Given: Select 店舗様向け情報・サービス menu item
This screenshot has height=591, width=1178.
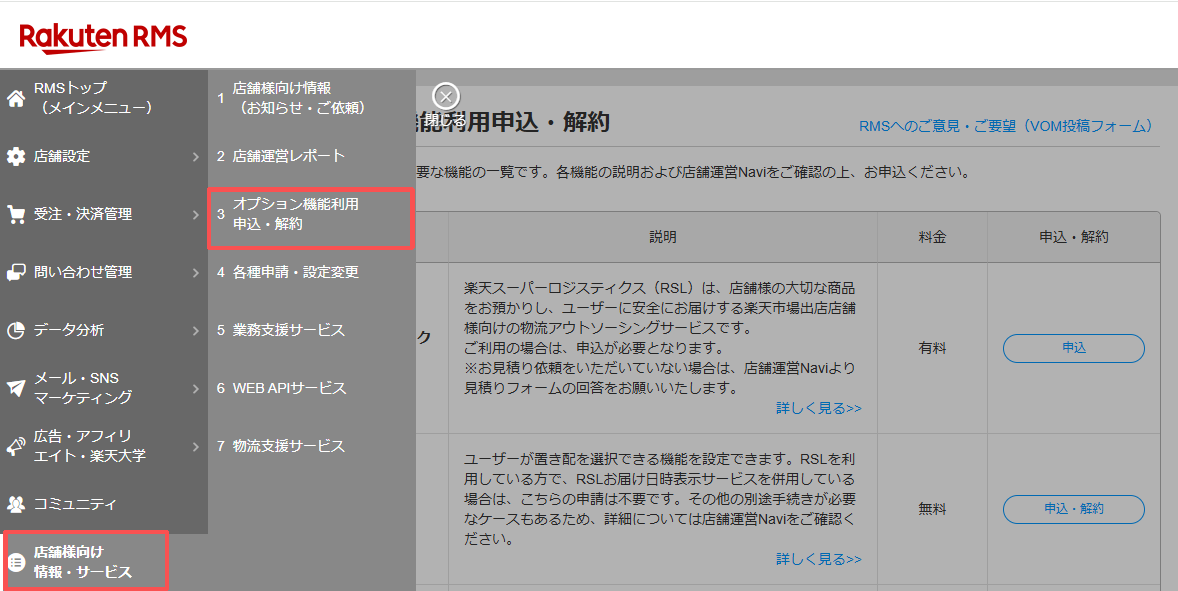Looking at the screenshot, I should (x=85, y=562).
